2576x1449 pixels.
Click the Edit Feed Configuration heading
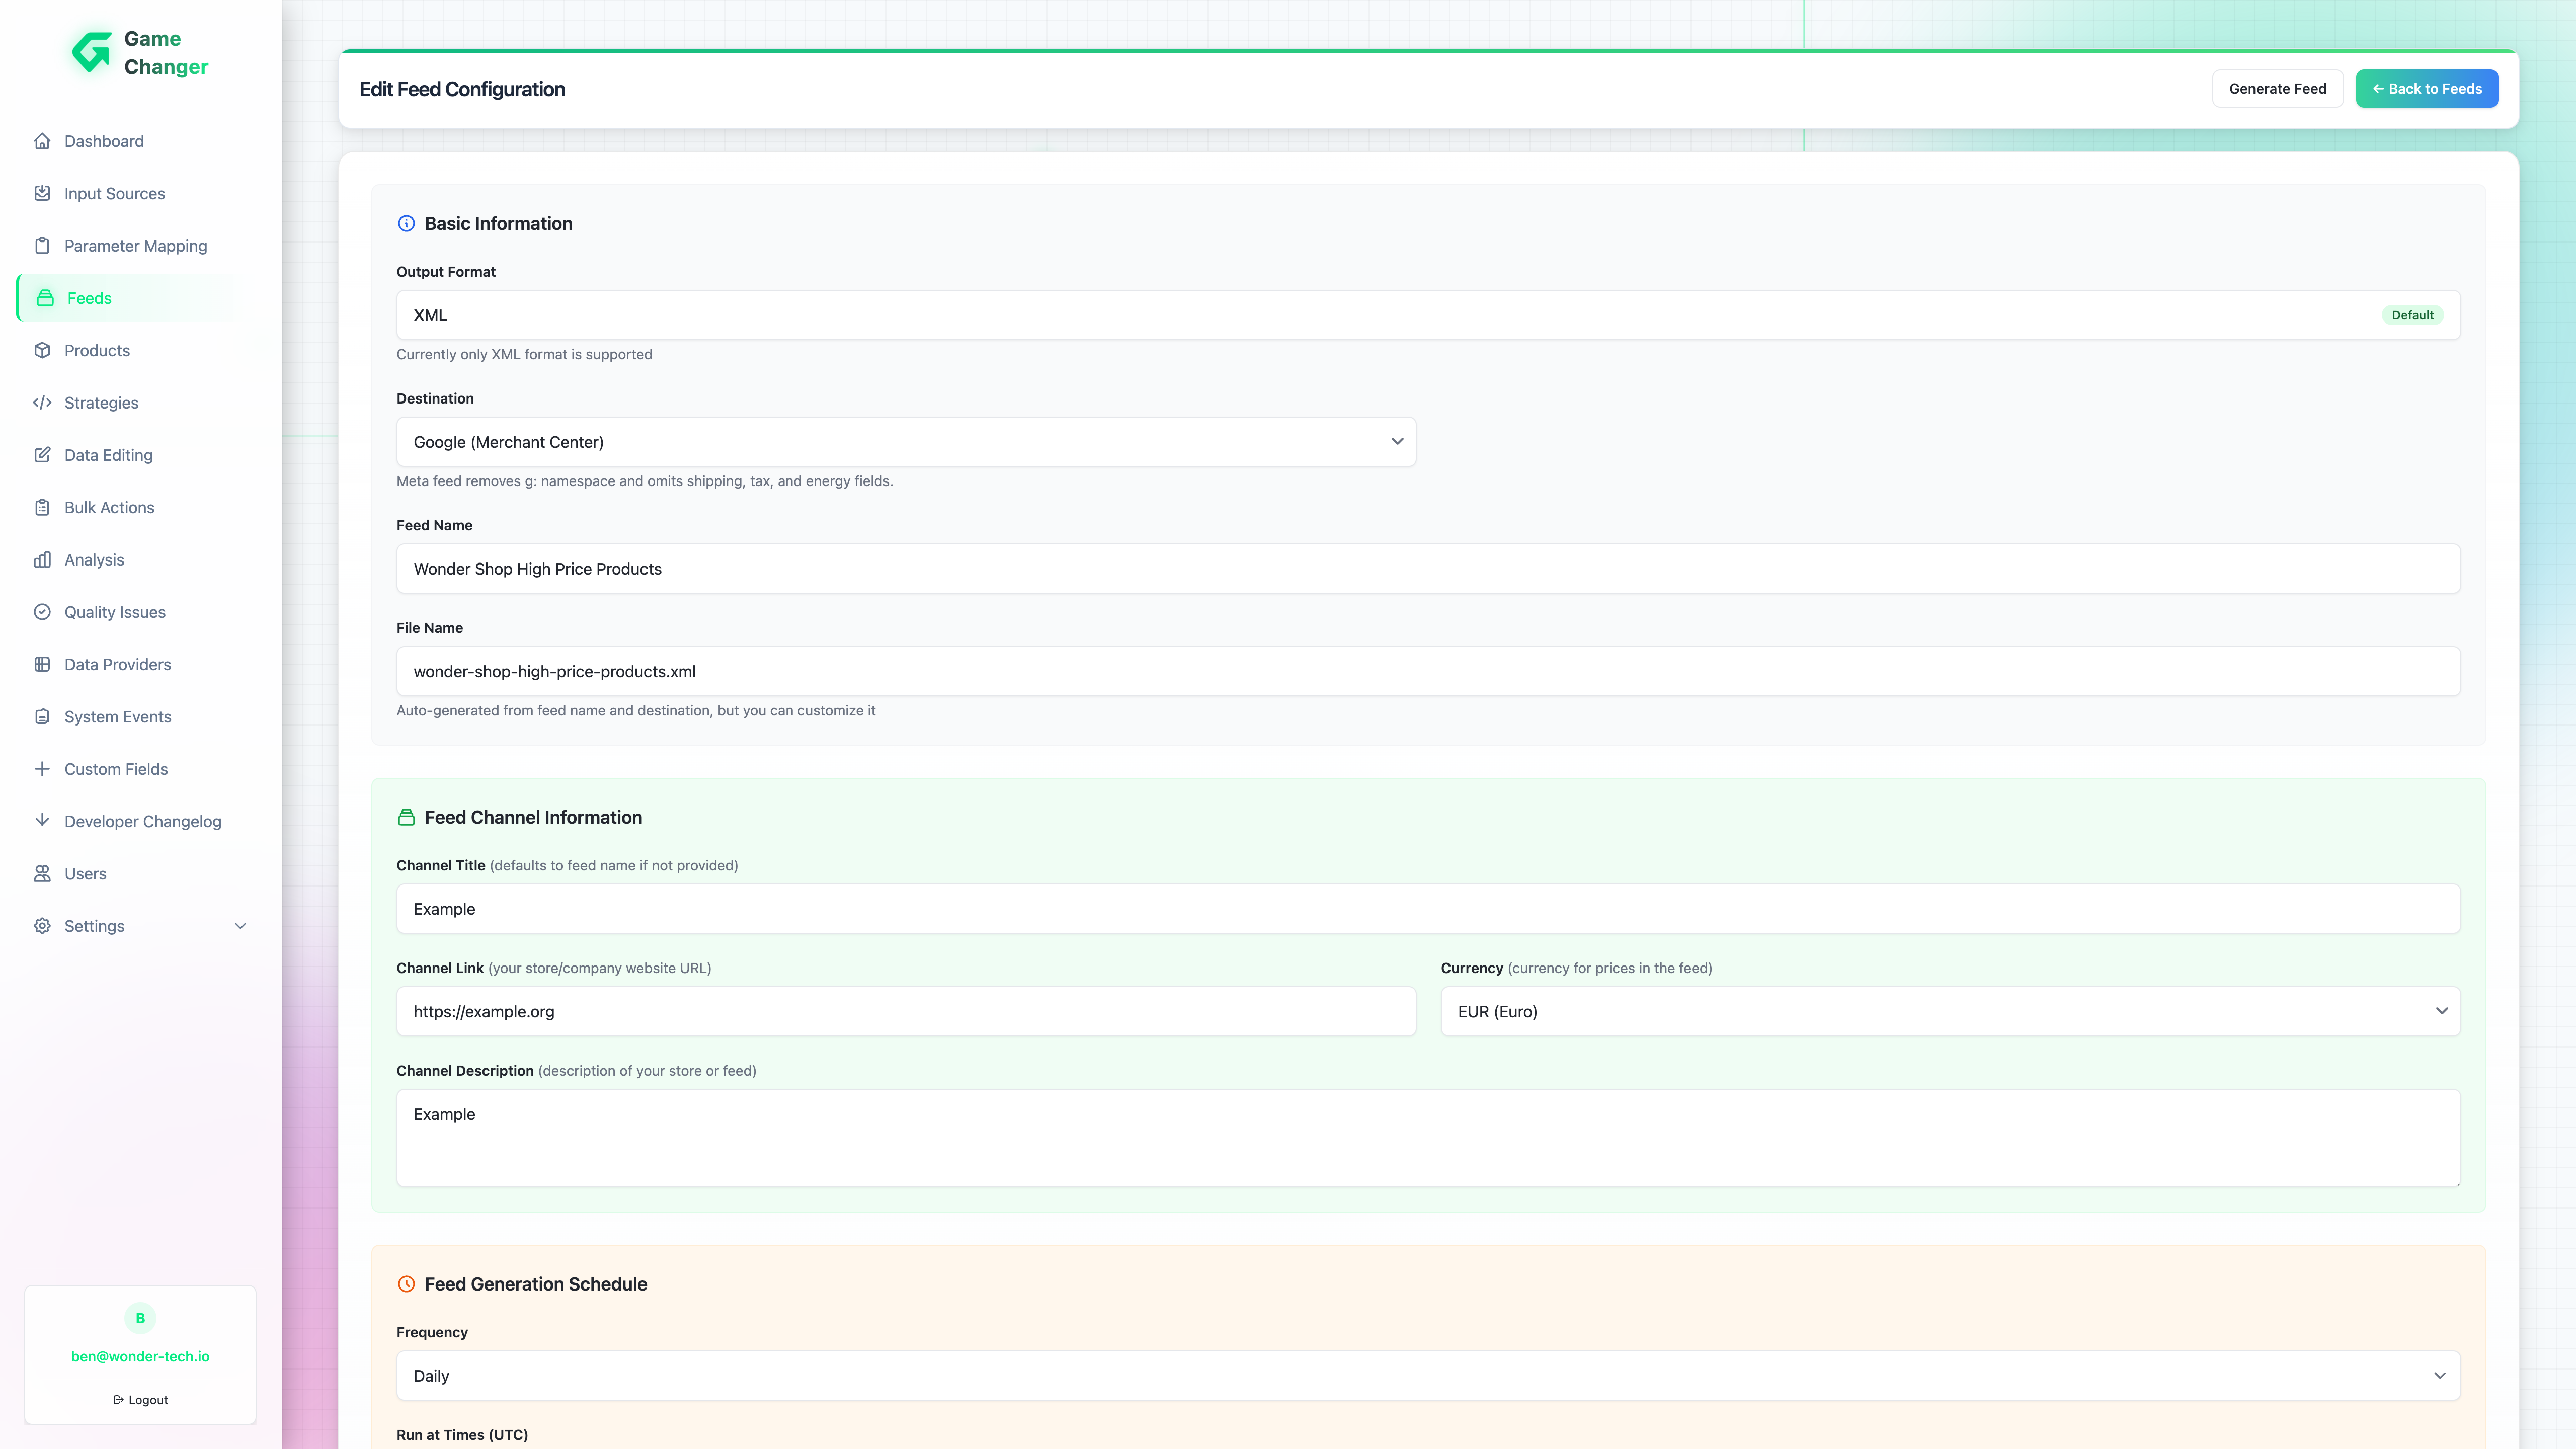[462, 89]
